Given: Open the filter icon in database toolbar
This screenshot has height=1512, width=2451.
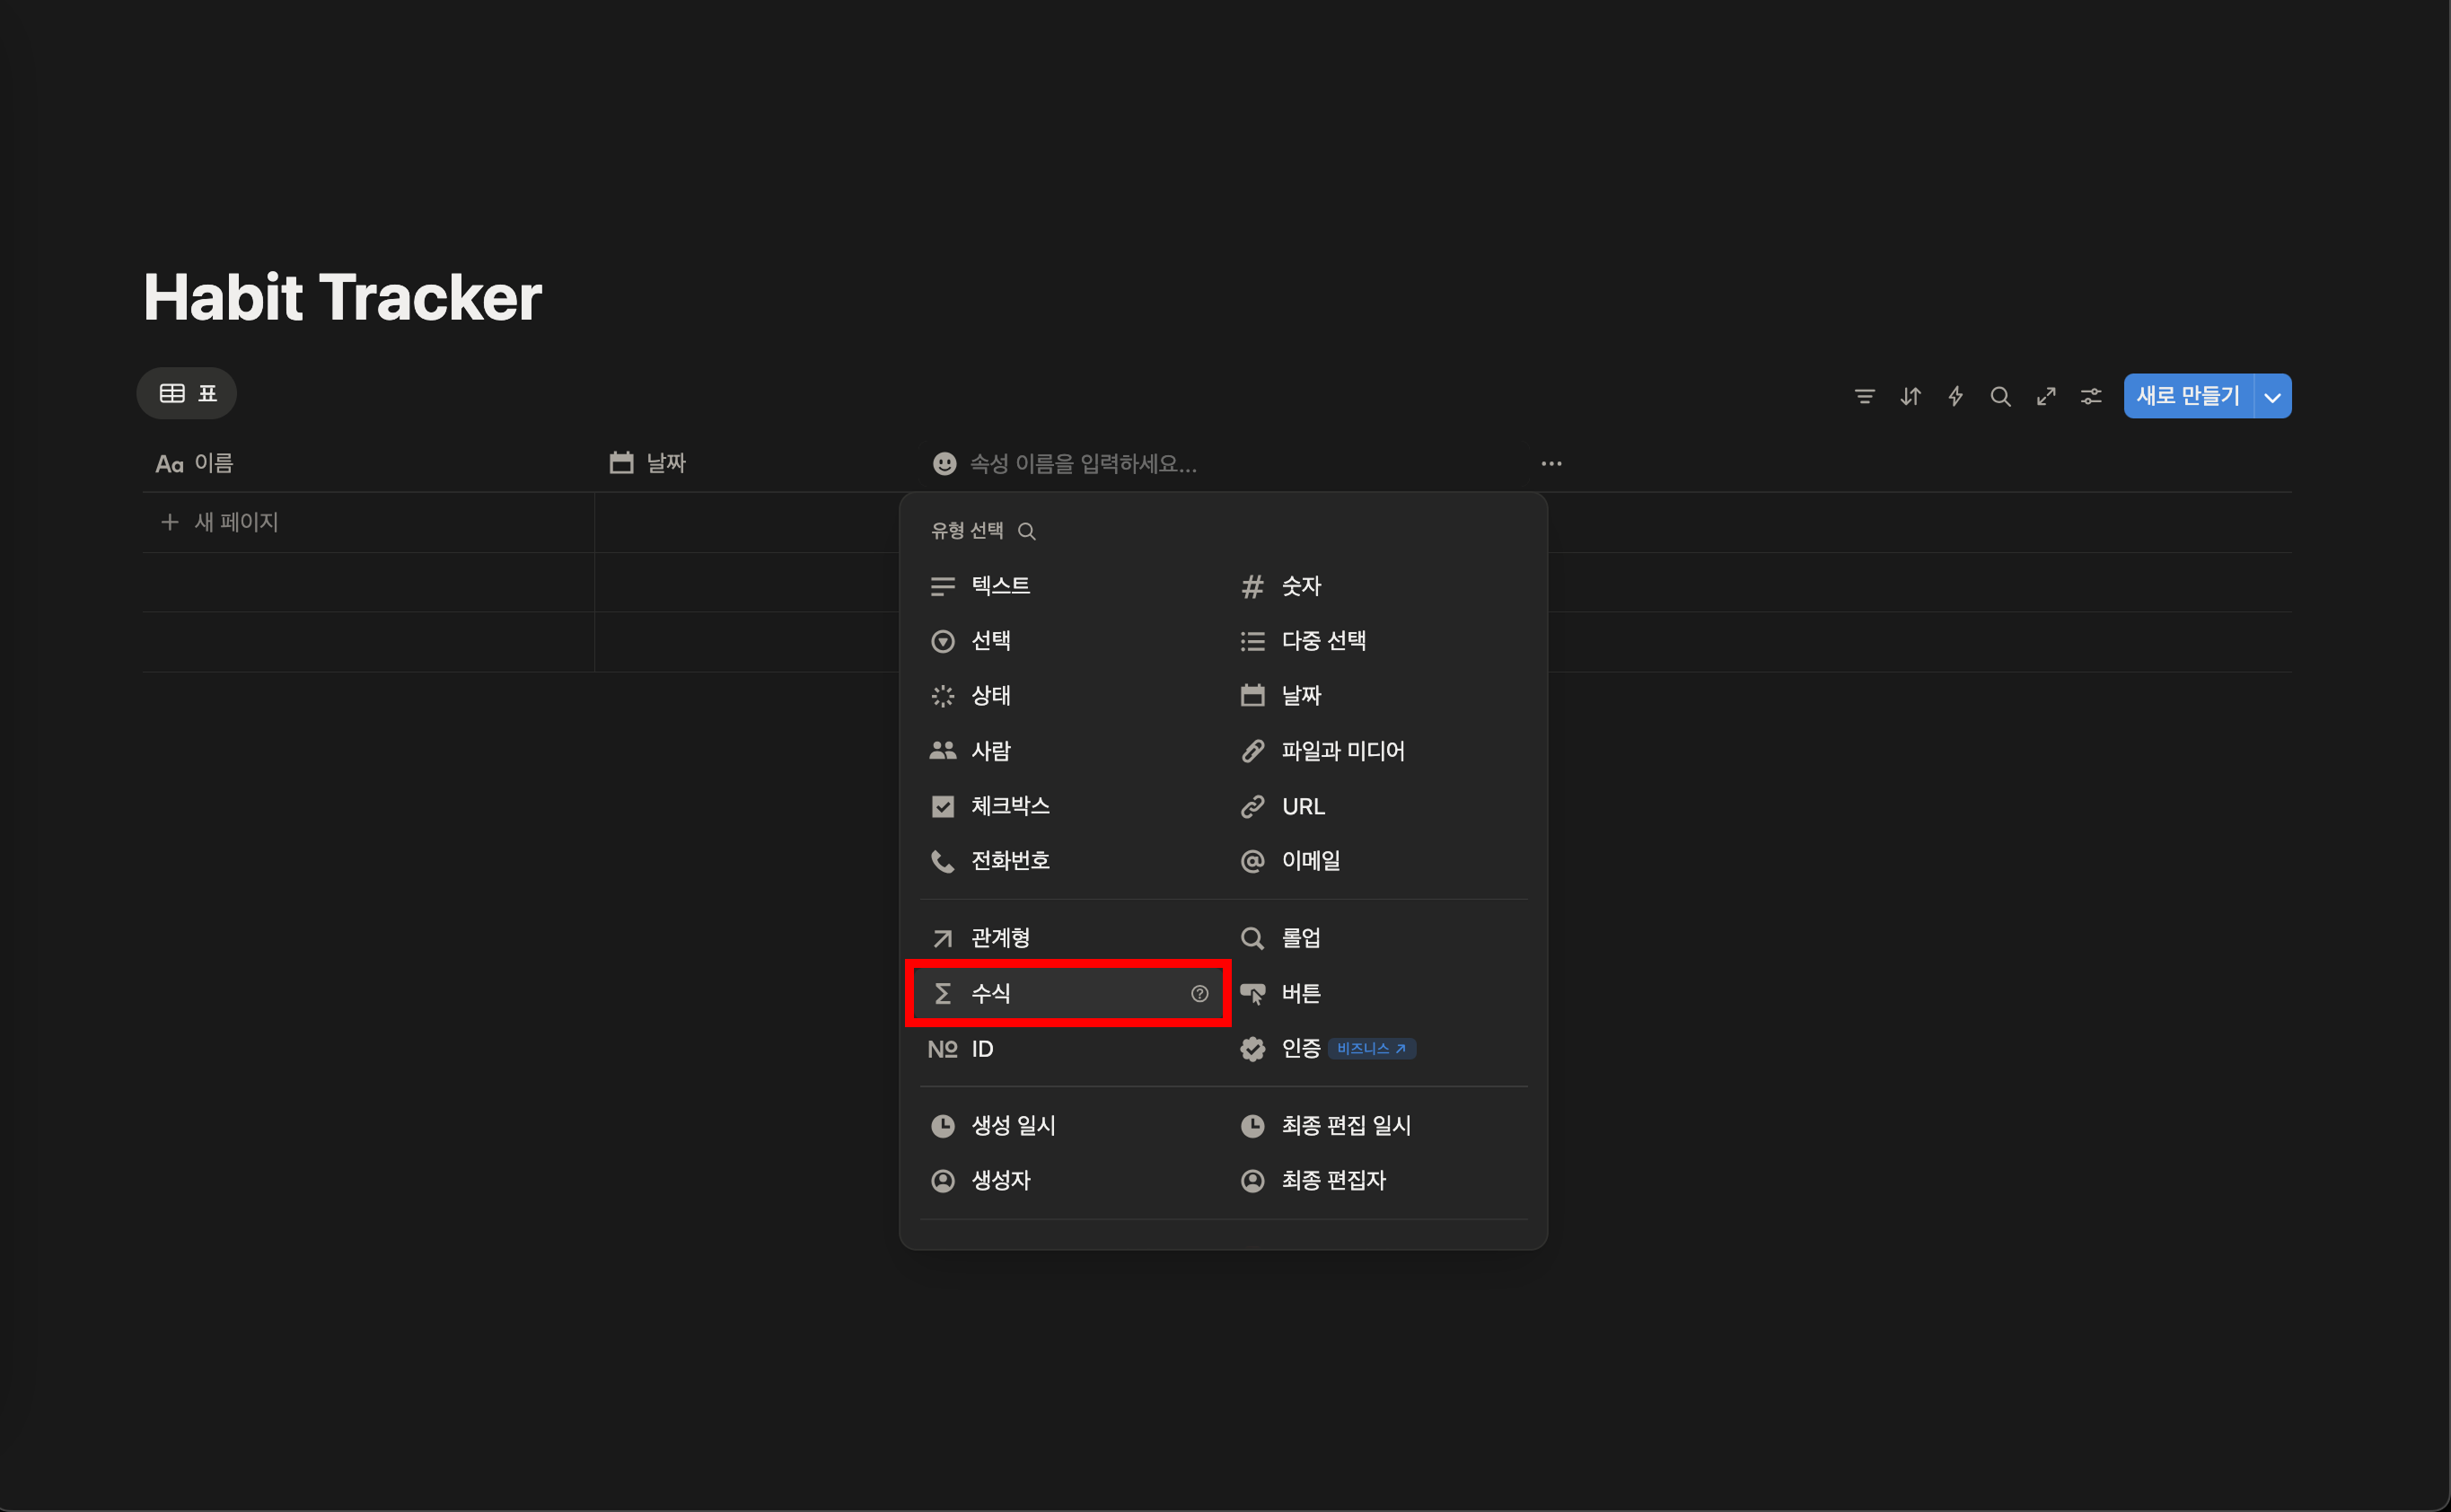Looking at the screenshot, I should pos(1864,397).
